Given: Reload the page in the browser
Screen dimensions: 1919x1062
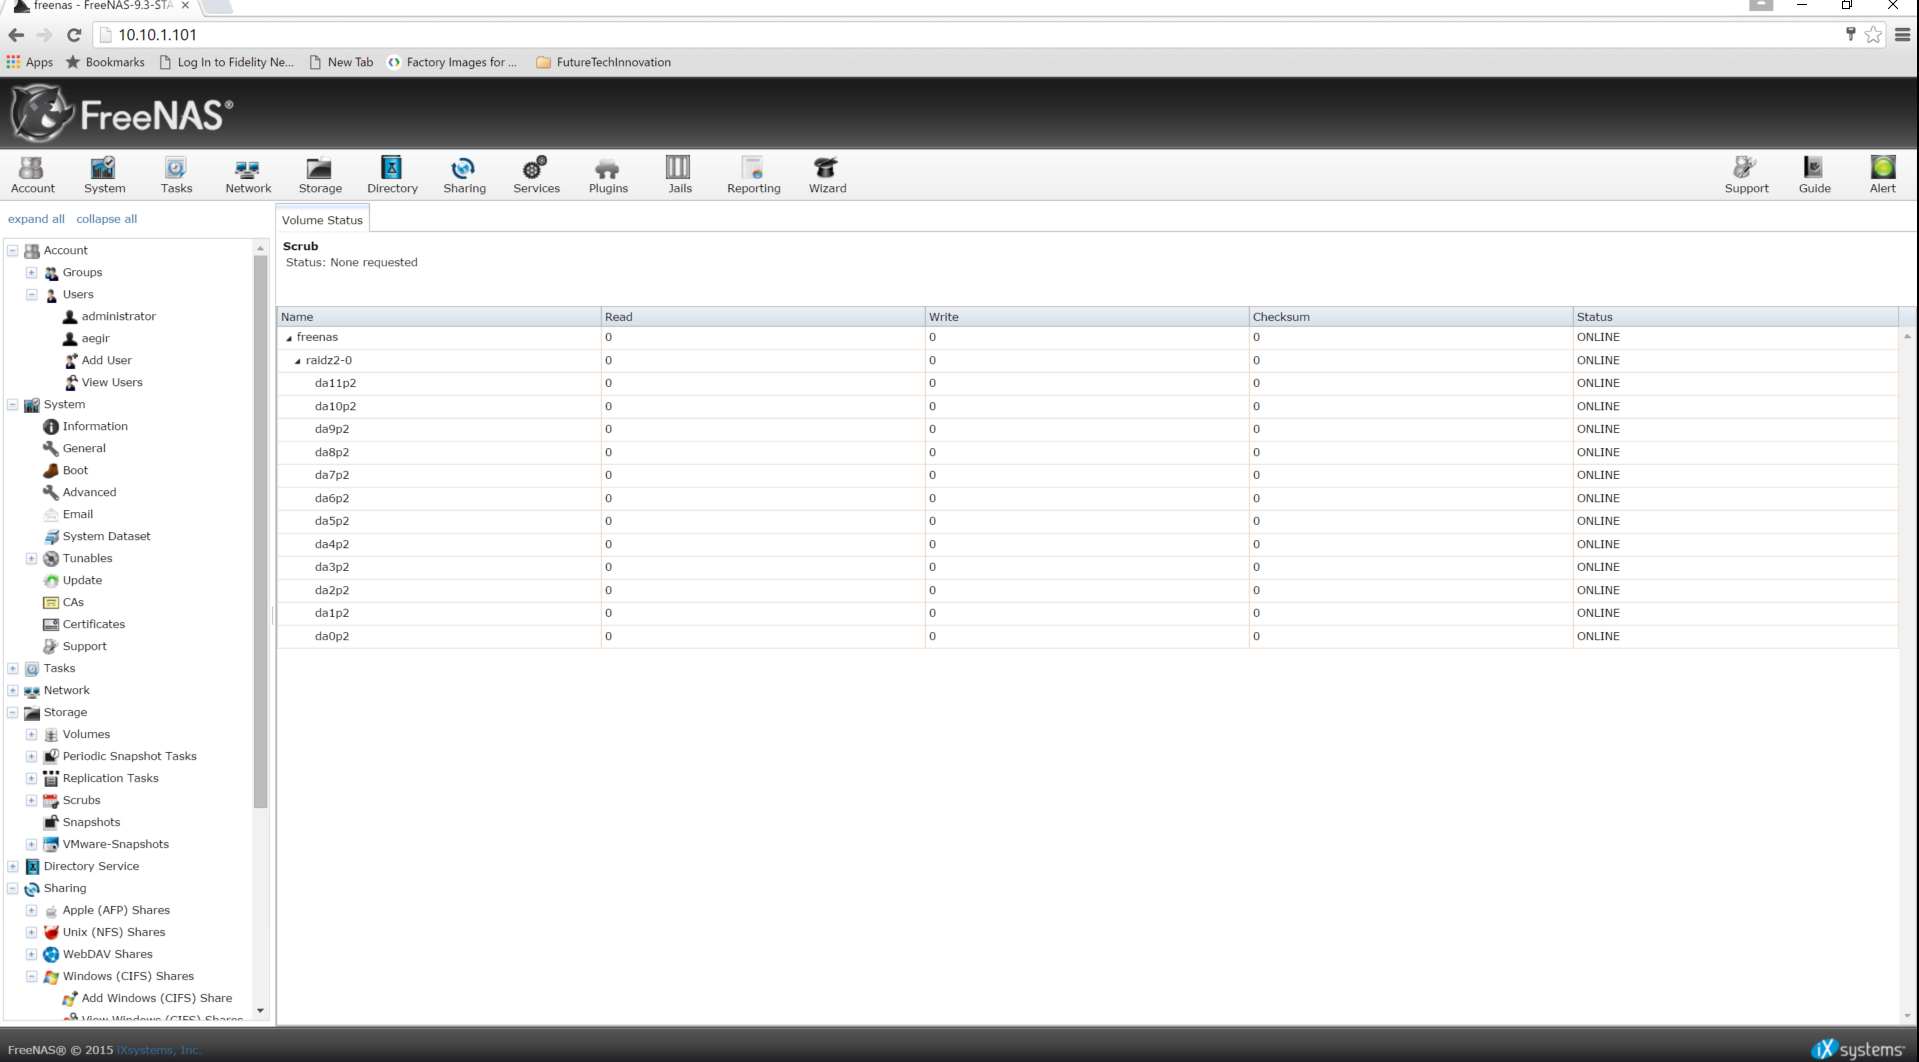Looking at the screenshot, I should tap(74, 35).
